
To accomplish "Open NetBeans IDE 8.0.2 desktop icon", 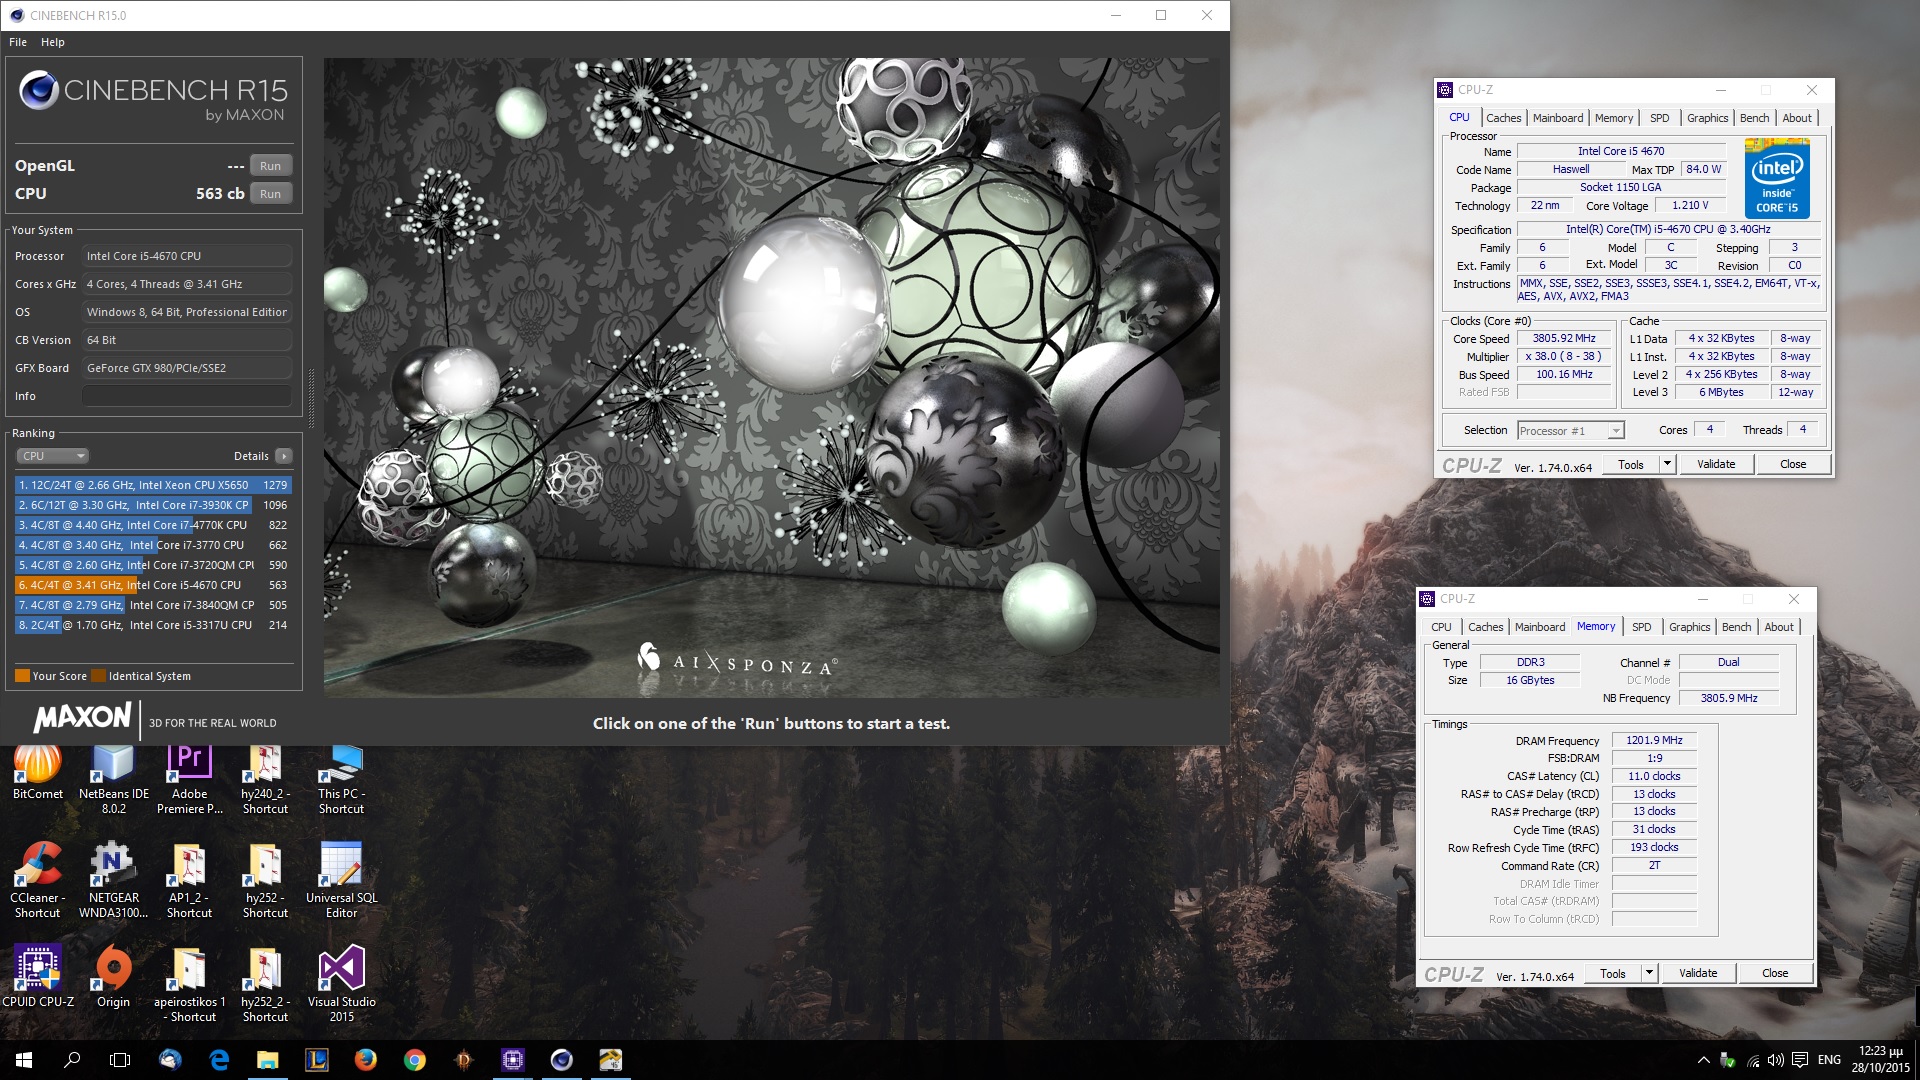I will click(114, 780).
